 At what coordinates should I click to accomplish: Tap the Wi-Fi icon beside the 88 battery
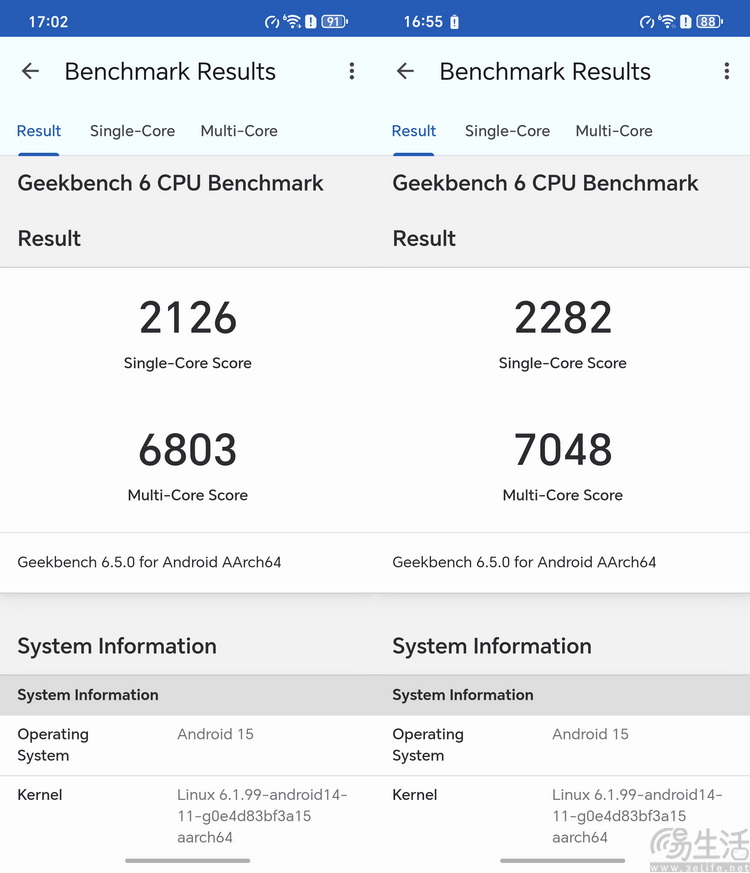[x=667, y=21]
